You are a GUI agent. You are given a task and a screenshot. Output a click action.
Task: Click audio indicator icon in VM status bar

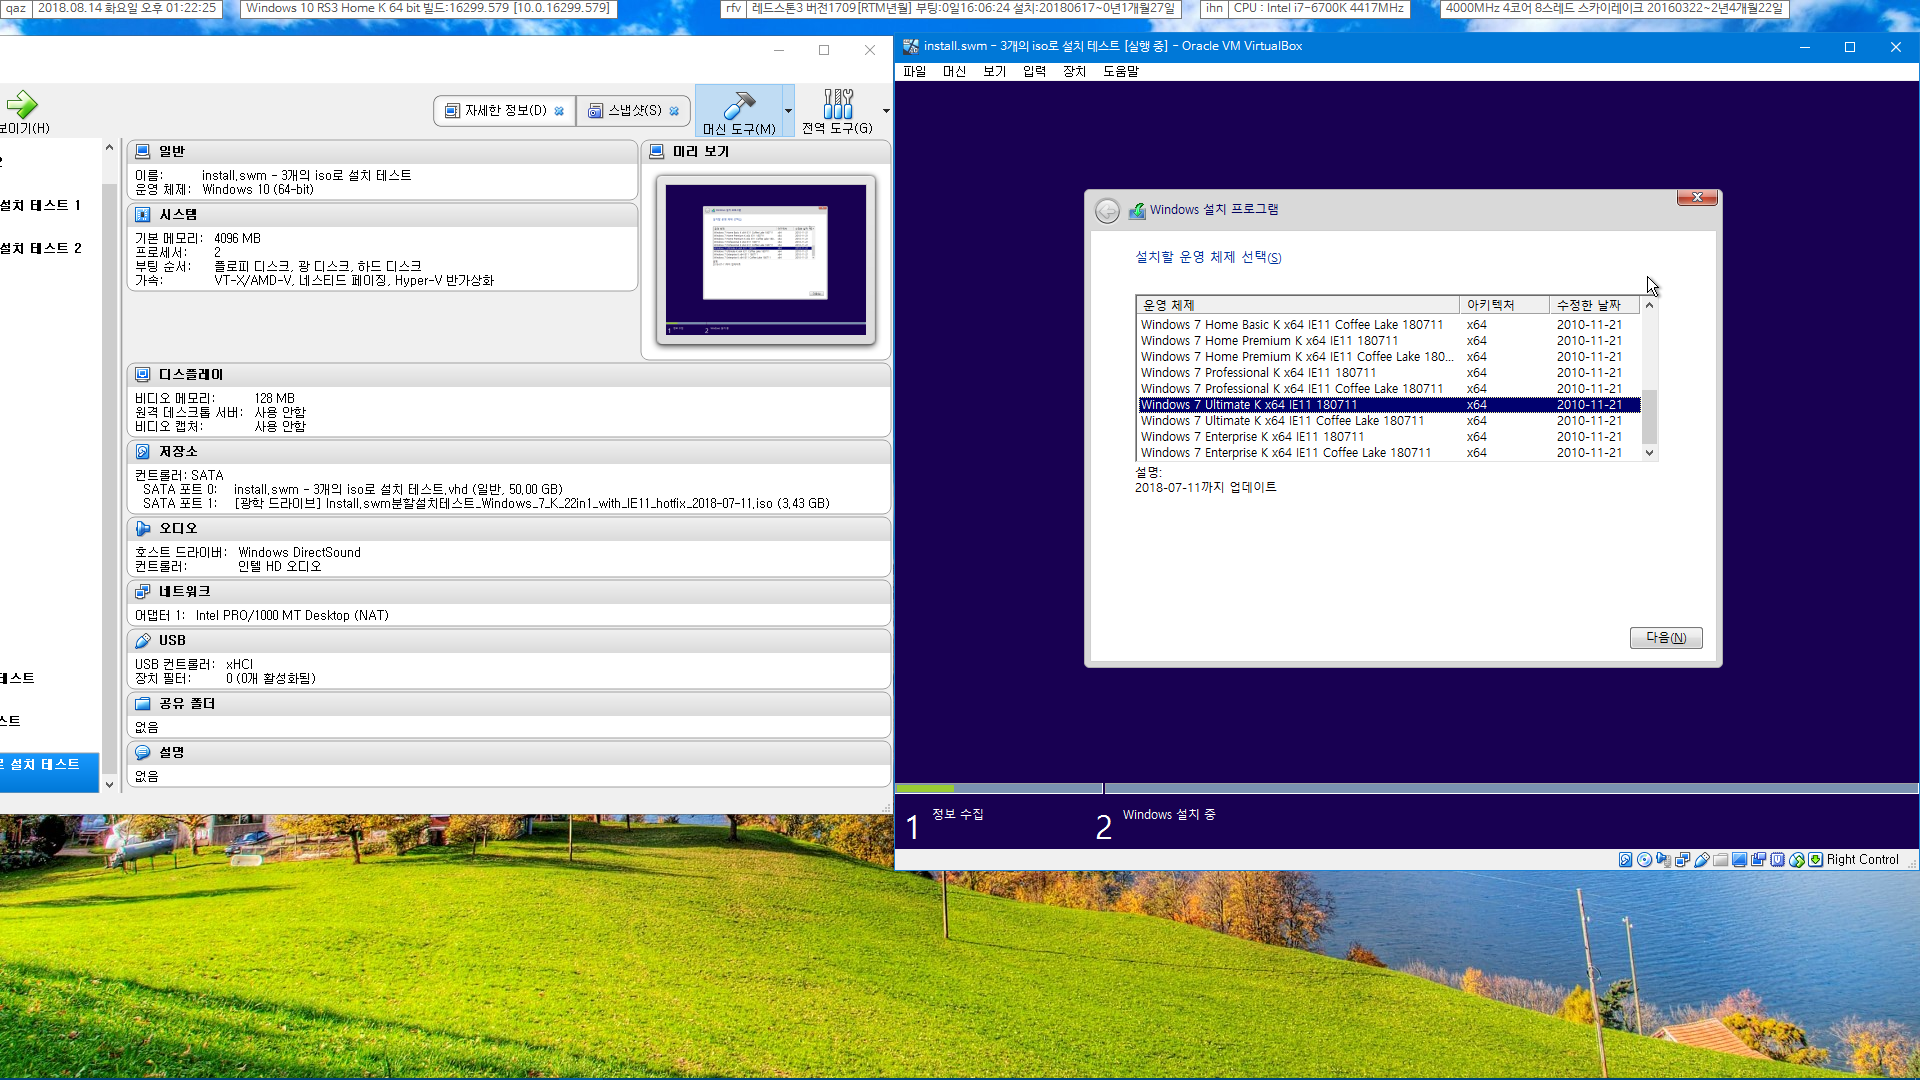(1663, 860)
